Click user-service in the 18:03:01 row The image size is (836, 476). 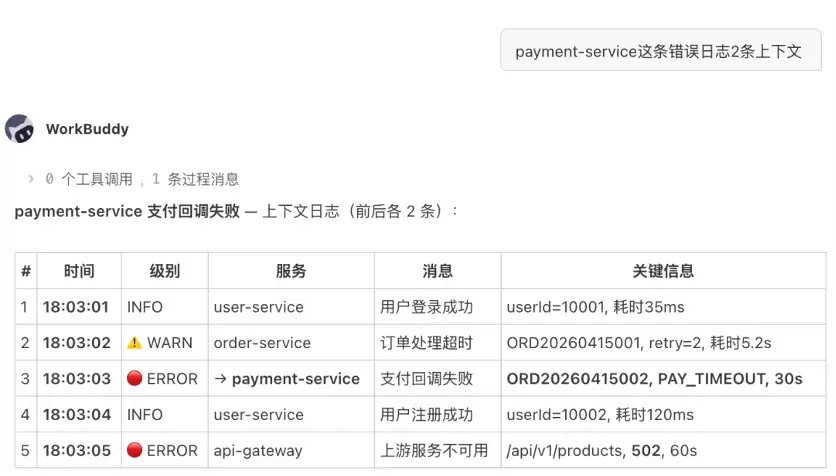(259, 307)
